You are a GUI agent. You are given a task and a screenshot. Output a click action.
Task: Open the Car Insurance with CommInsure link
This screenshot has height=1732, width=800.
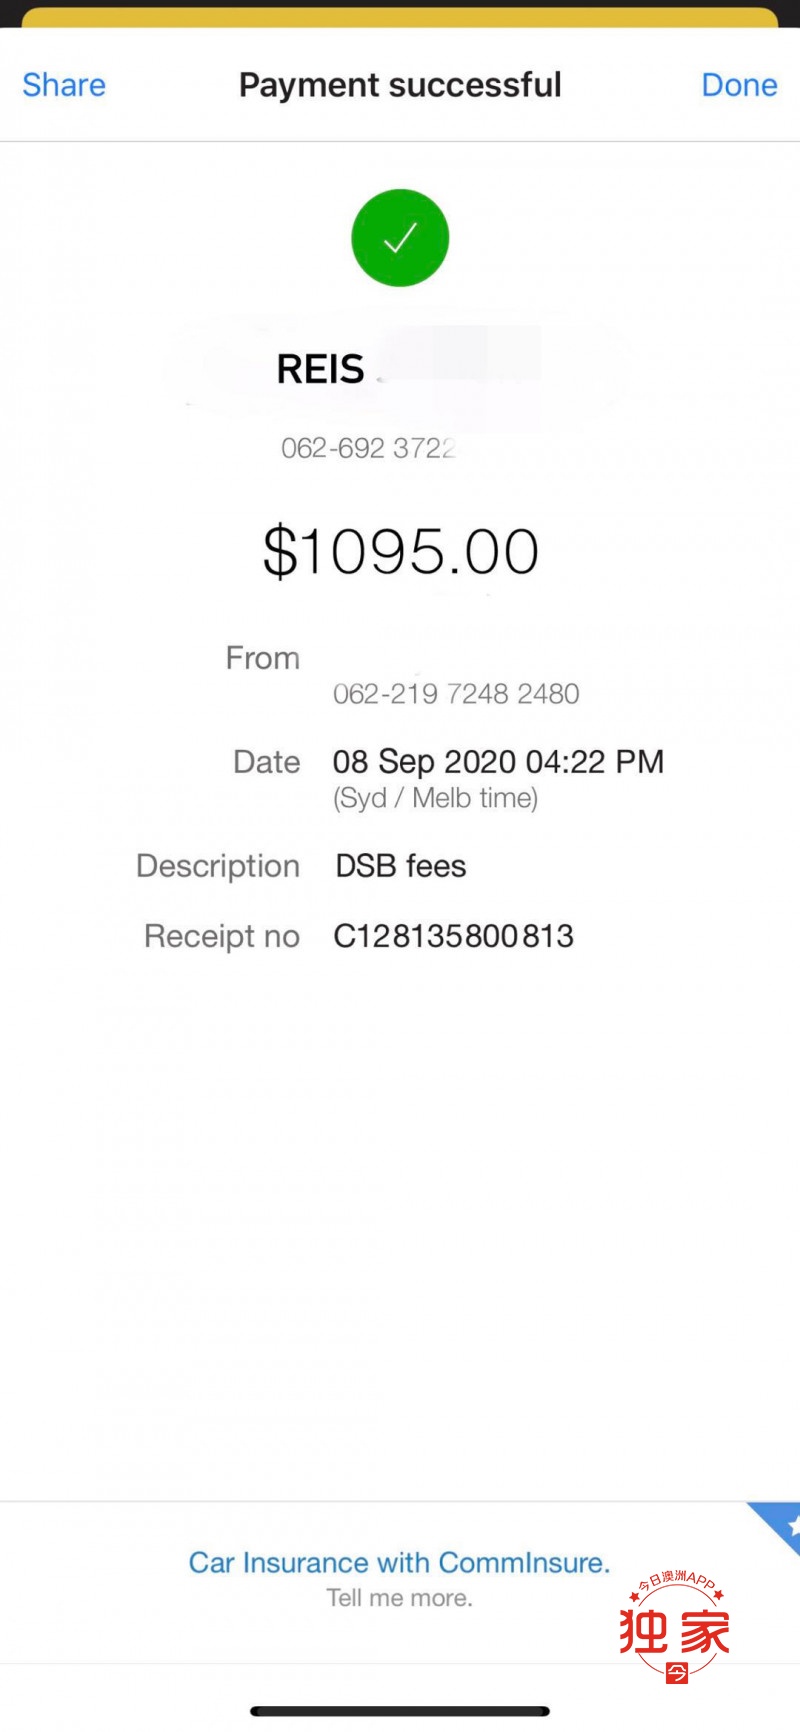399,1562
